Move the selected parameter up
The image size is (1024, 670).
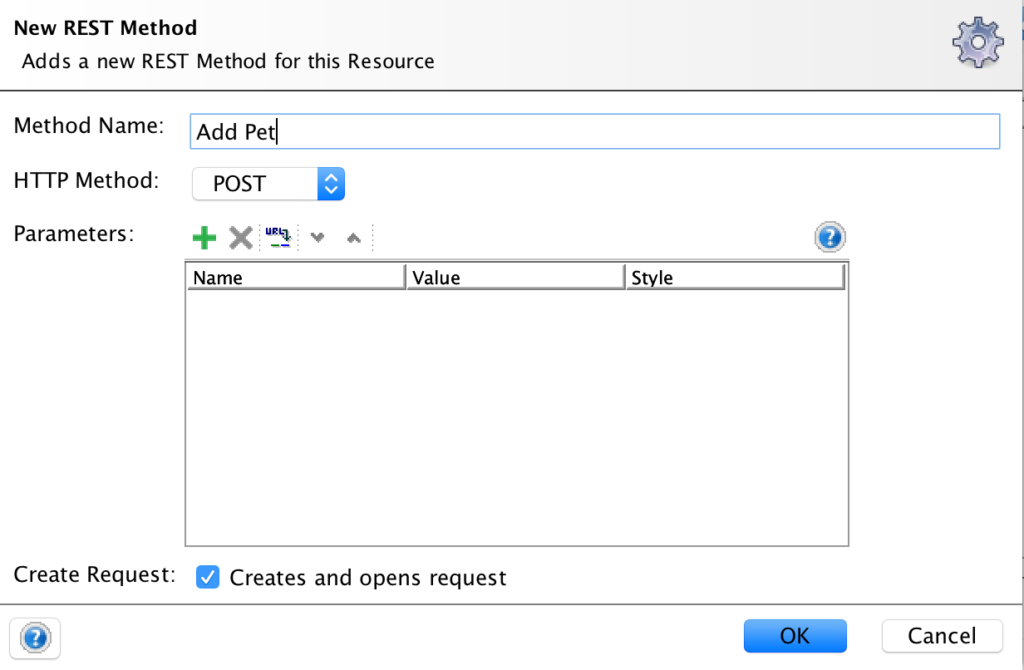point(353,237)
